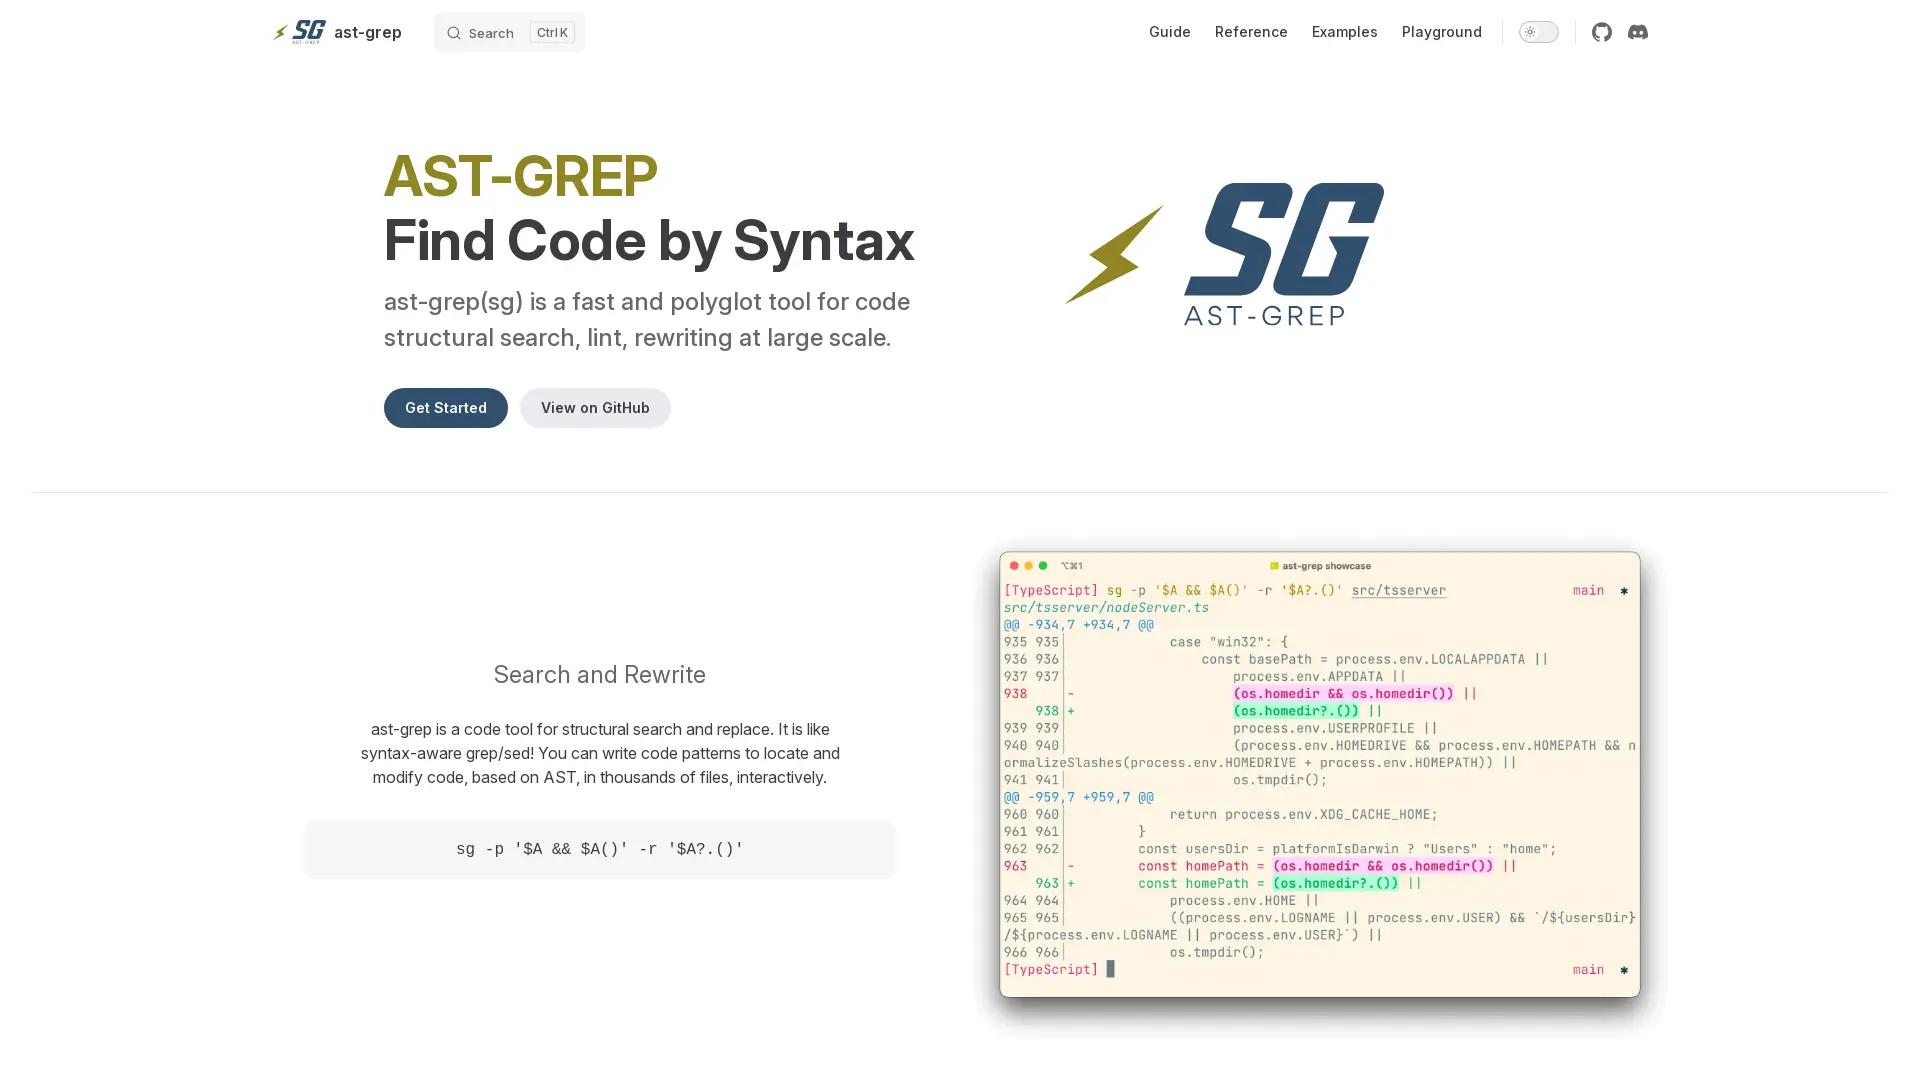Click the yellow dot in the terminal titlebar

coord(1029,565)
